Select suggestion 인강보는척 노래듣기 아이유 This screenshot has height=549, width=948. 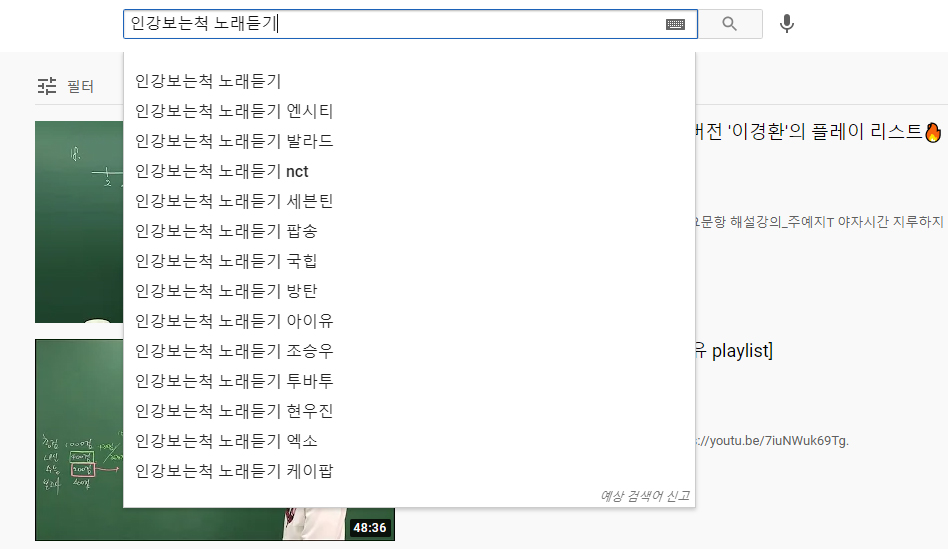[409, 321]
